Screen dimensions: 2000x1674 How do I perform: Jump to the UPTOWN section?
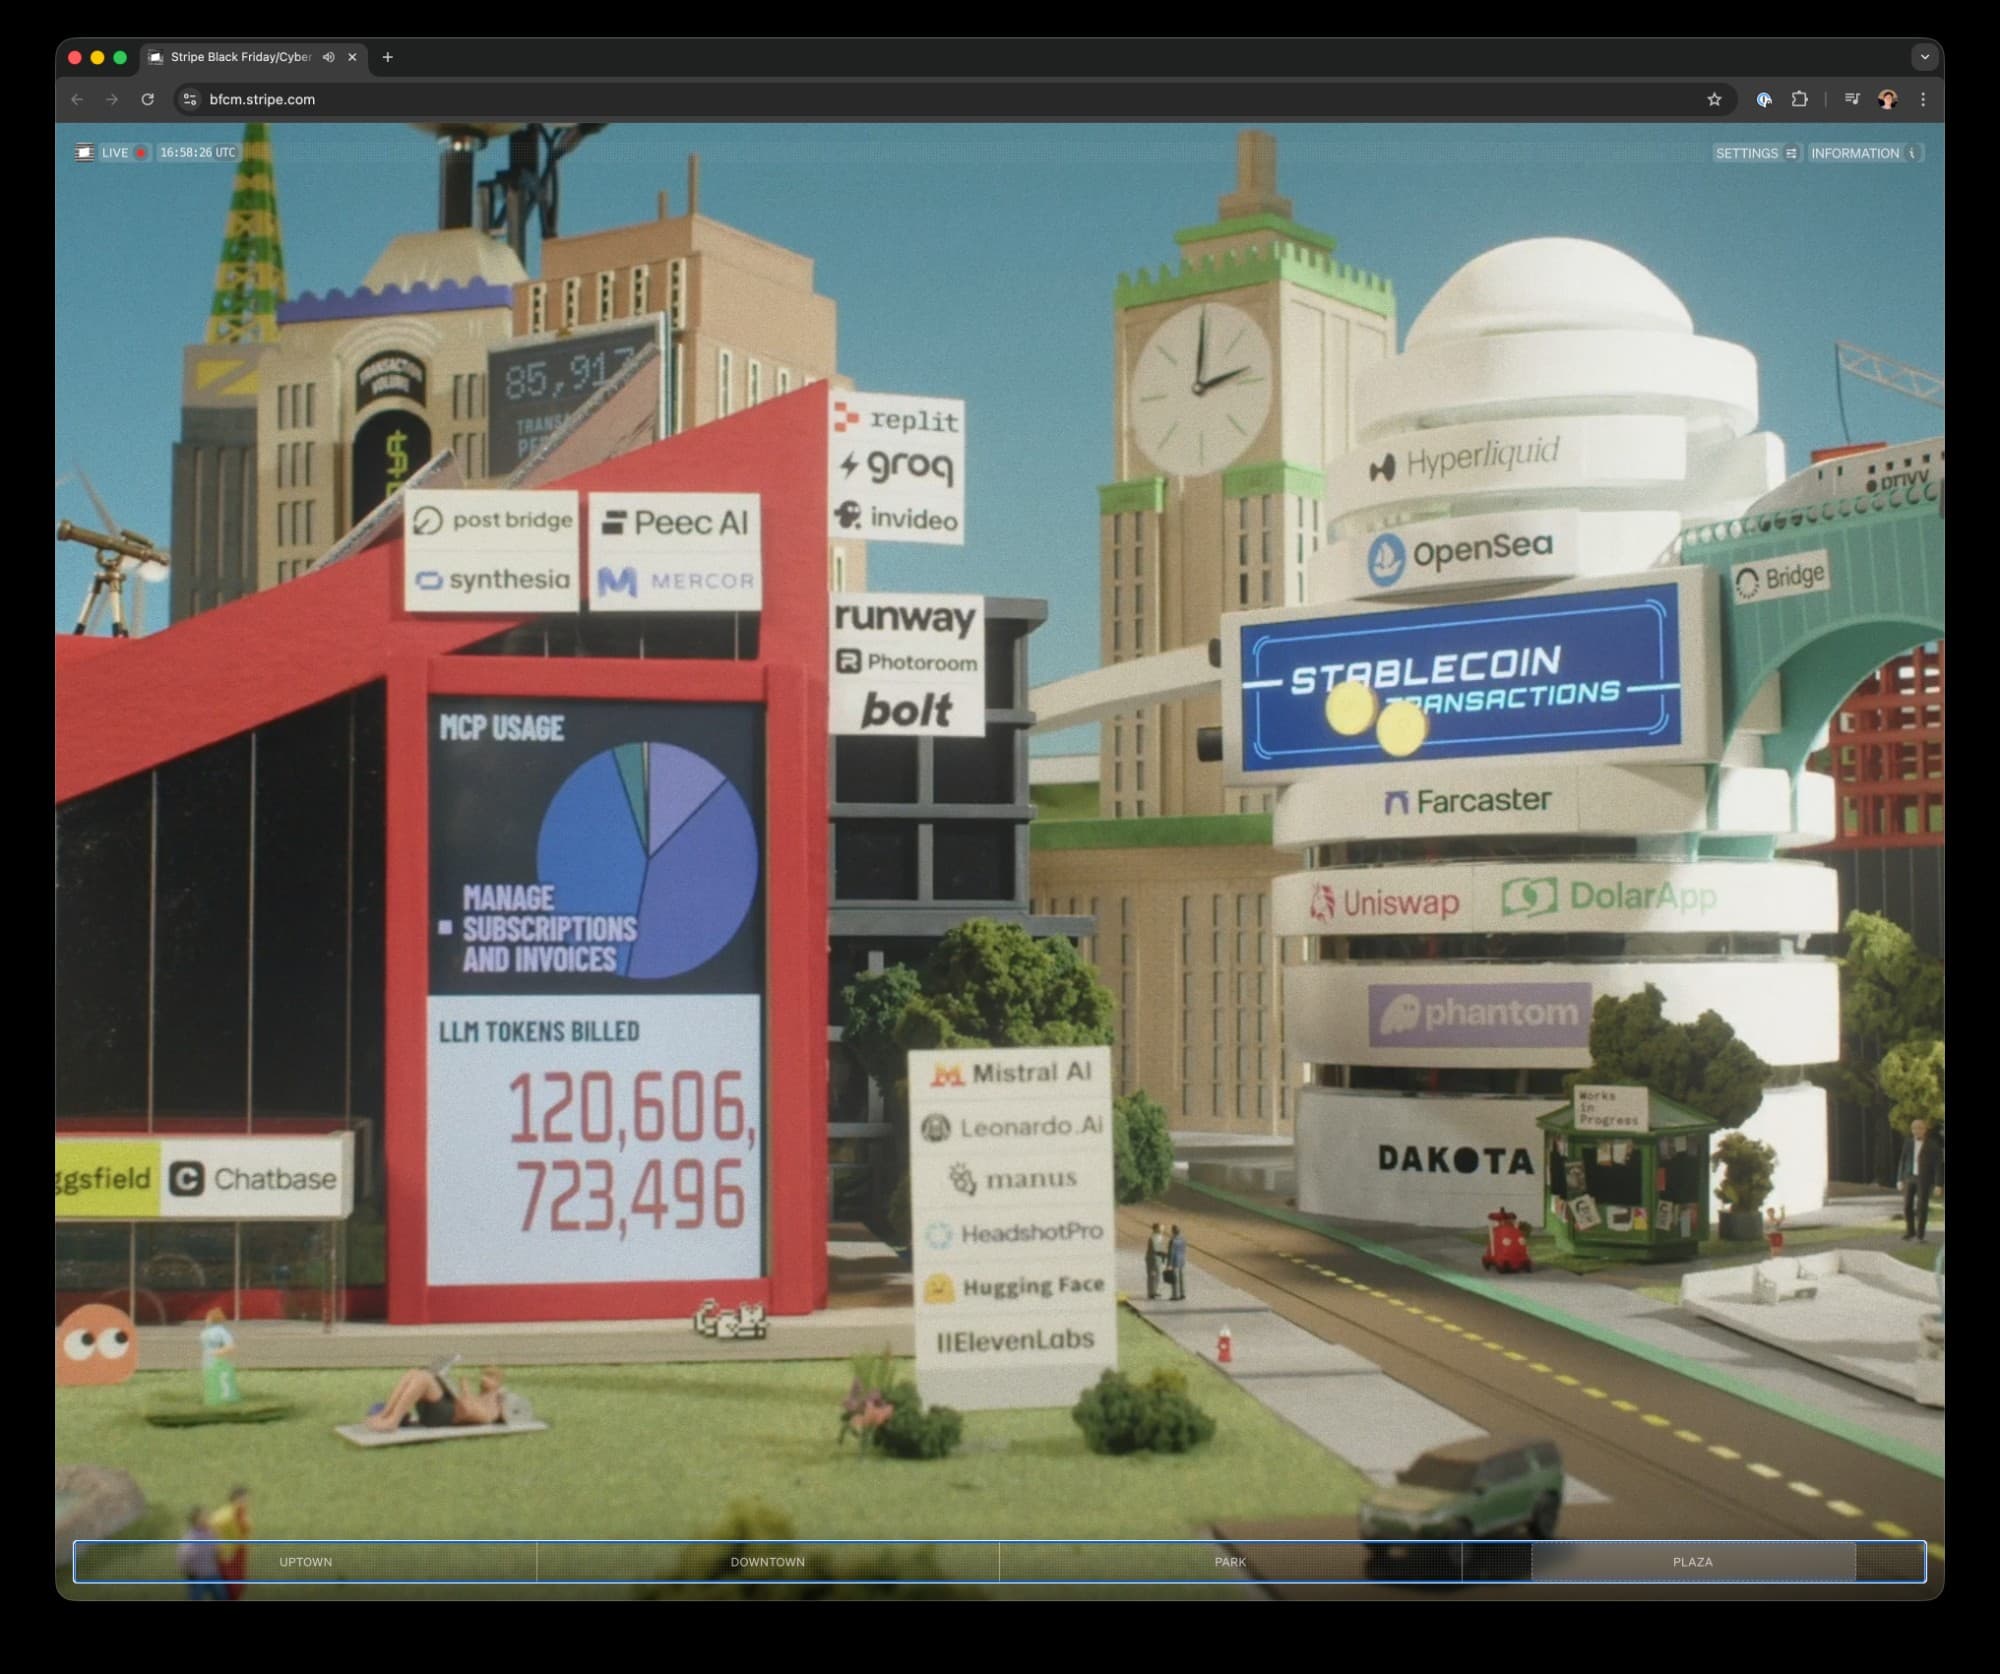305,1562
